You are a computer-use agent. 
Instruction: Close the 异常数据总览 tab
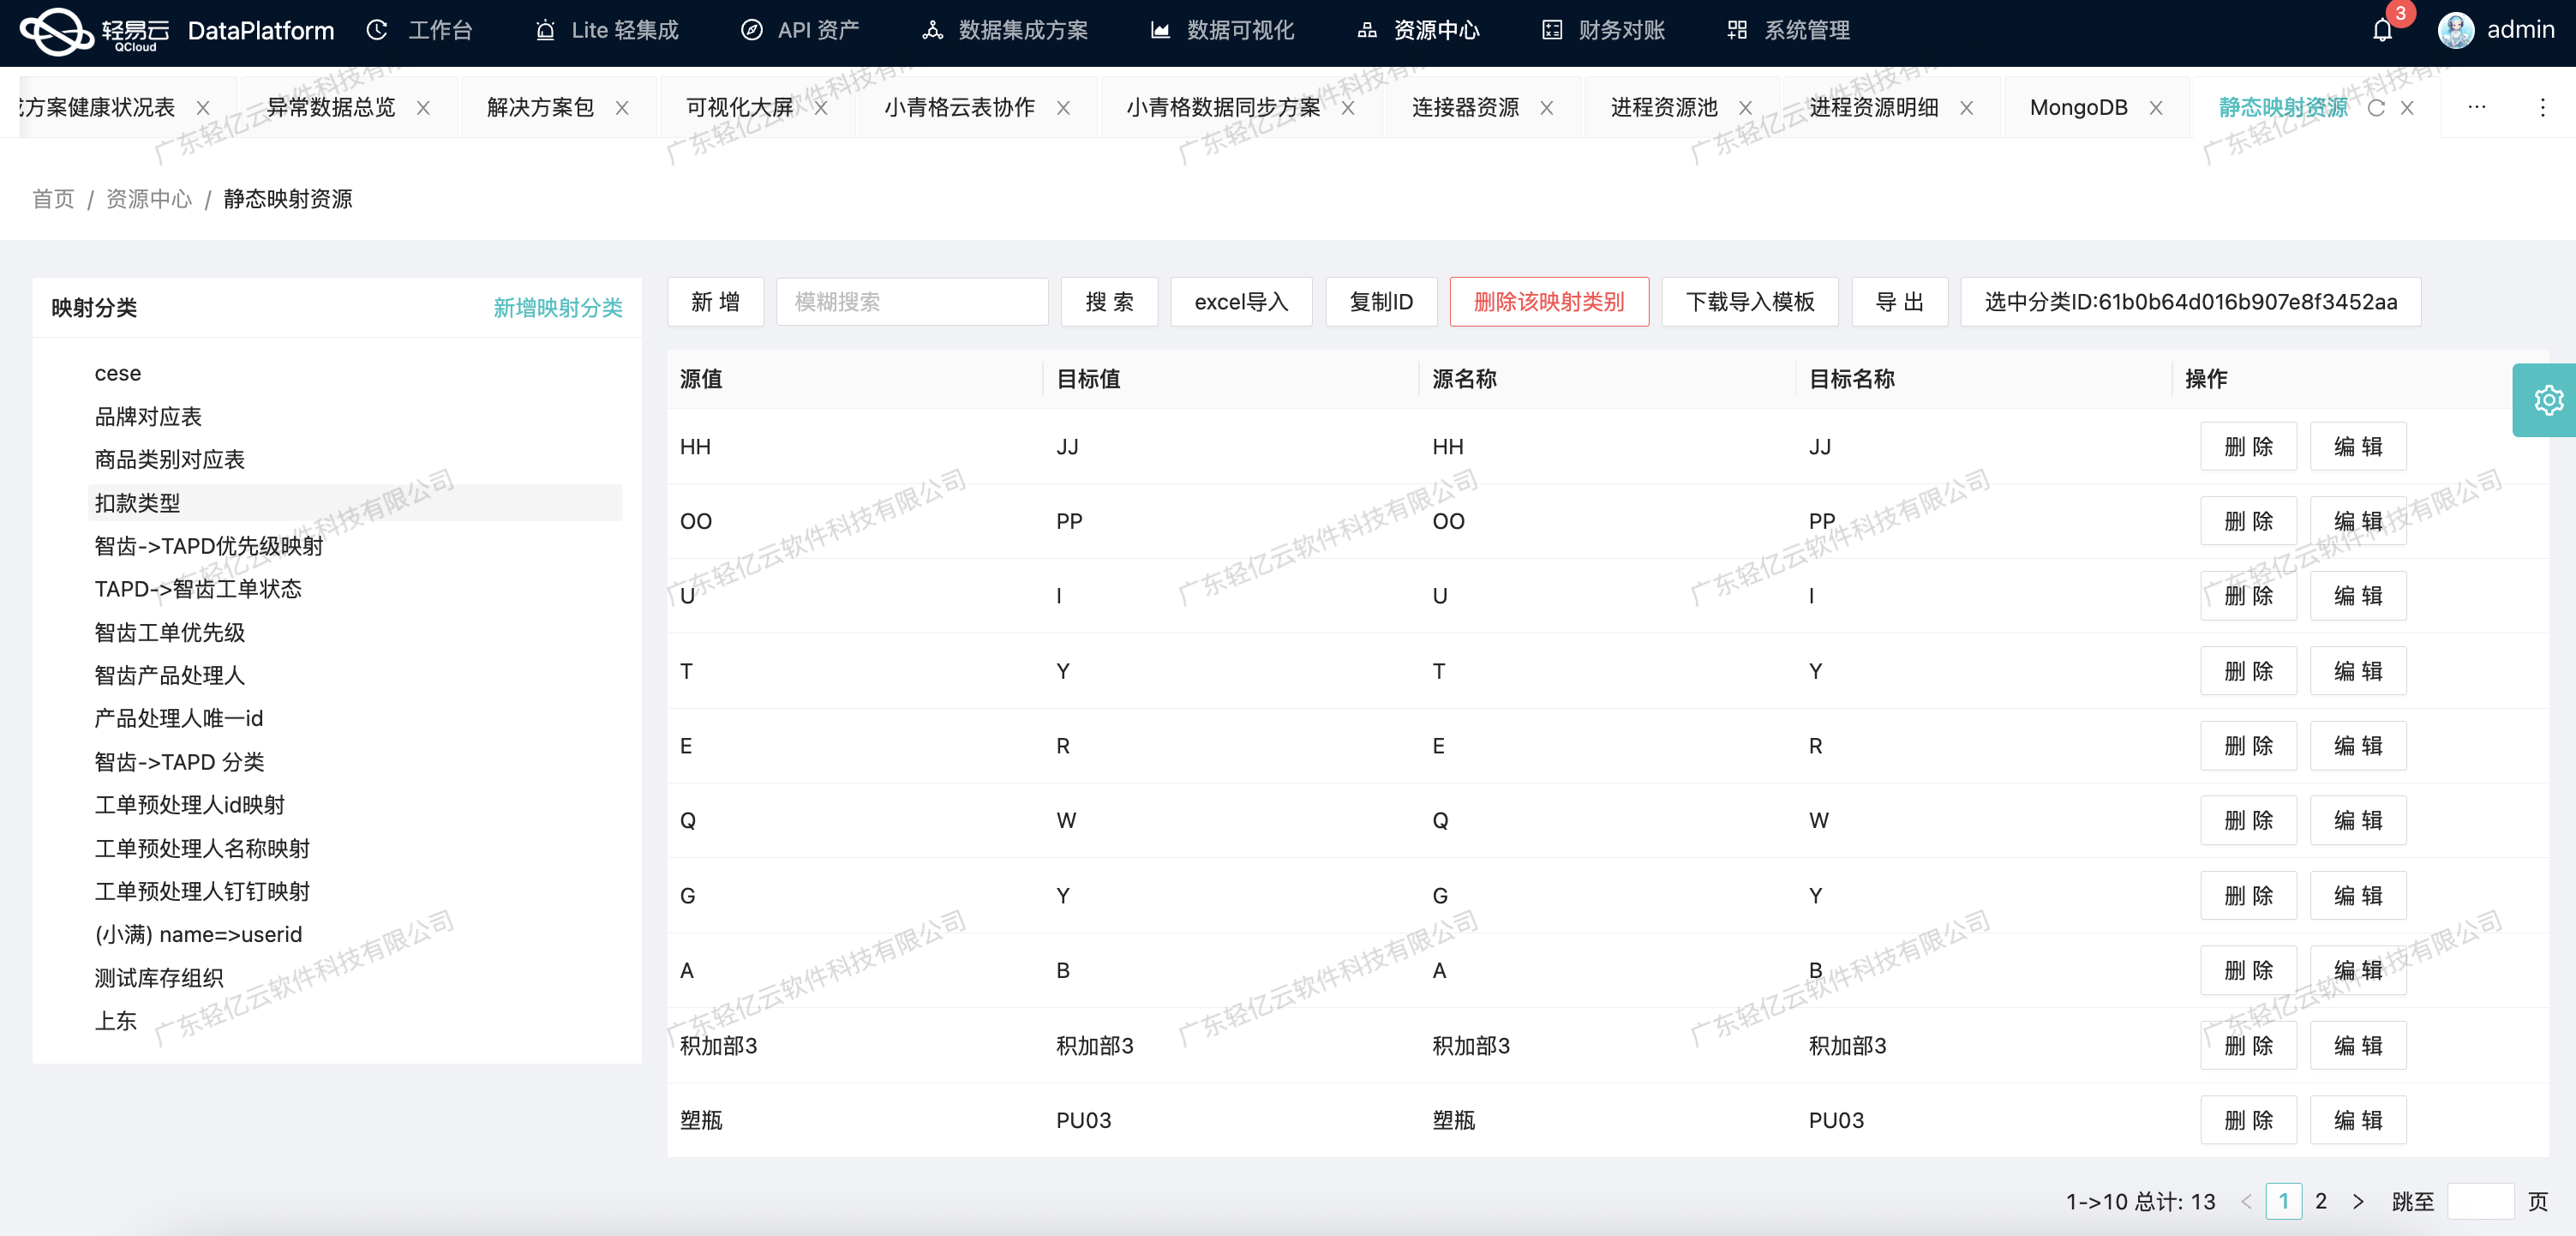coord(423,108)
